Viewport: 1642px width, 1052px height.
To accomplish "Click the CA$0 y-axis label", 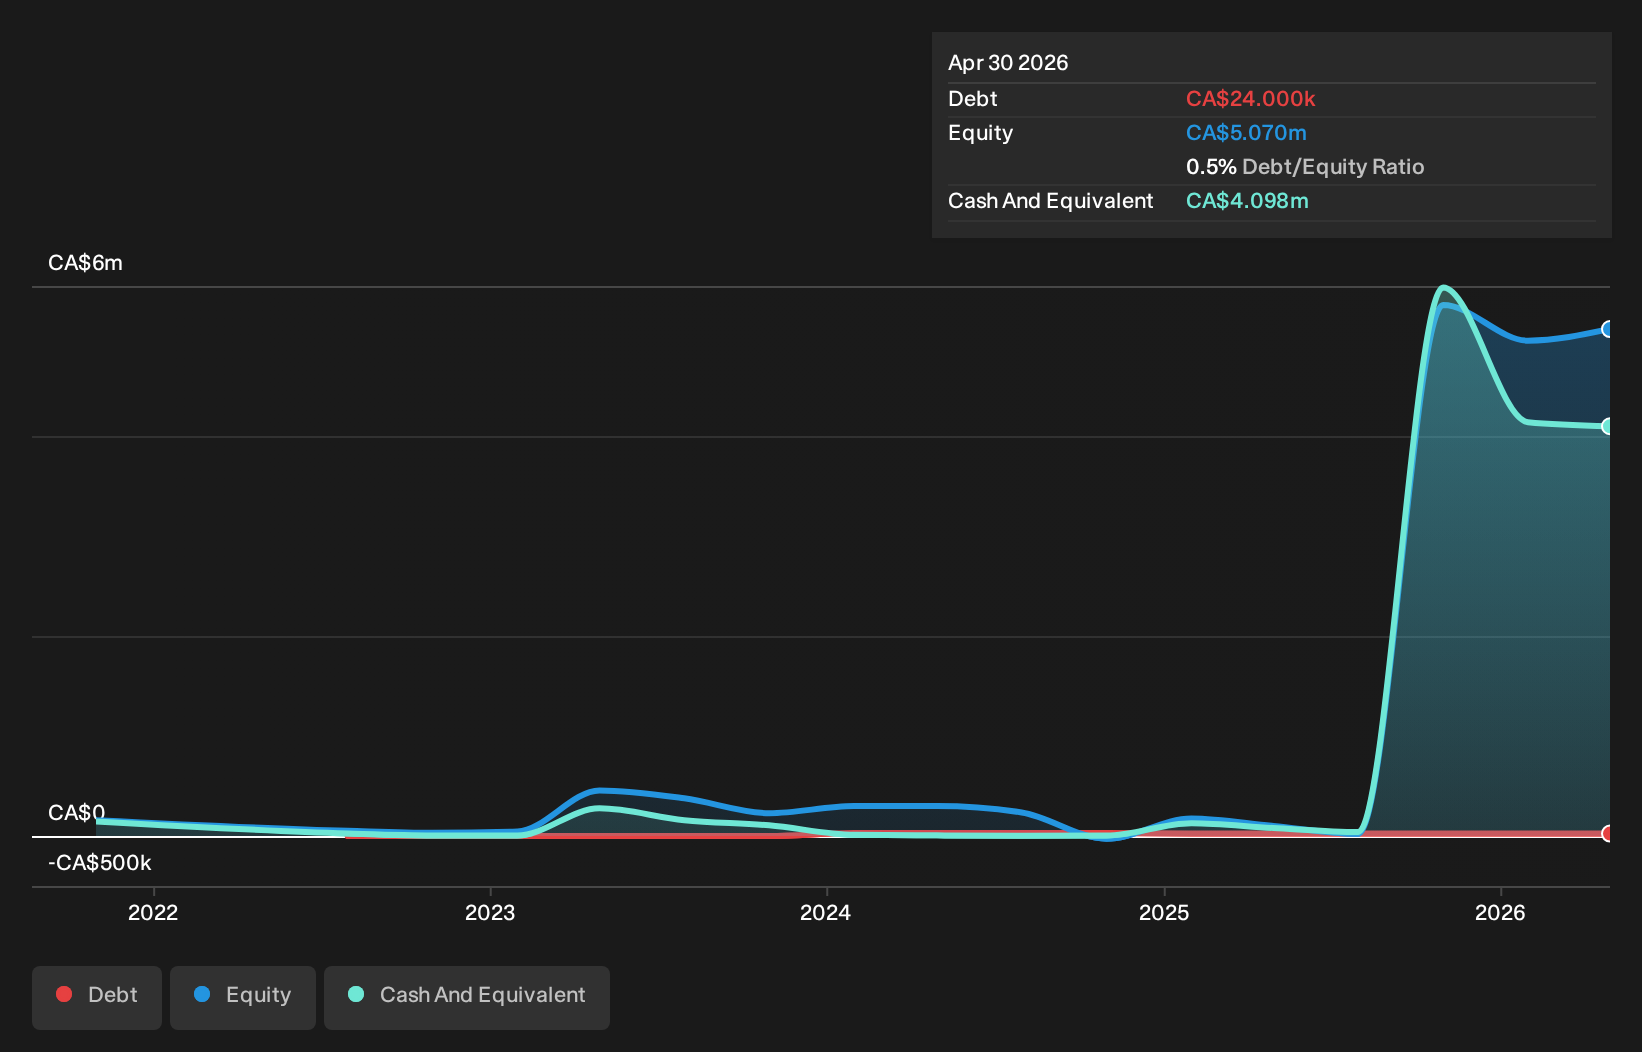I will point(76,812).
